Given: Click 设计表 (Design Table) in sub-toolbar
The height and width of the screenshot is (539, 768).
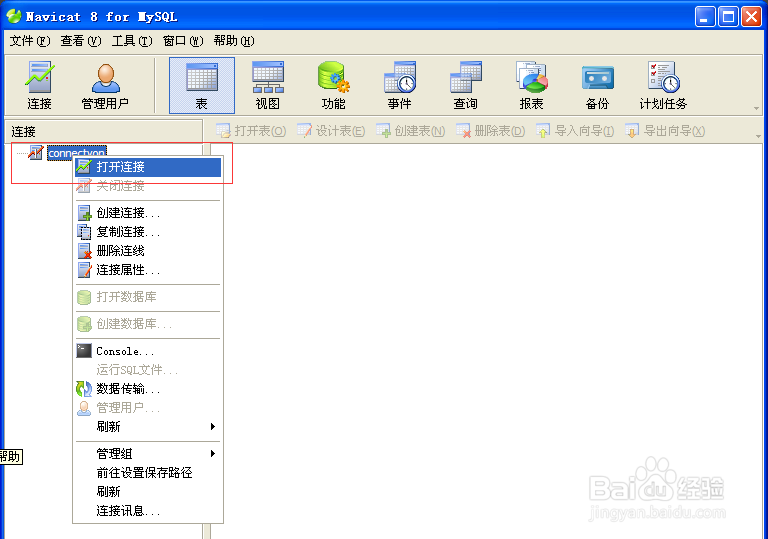Looking at the screenshot, I should 331,131.
